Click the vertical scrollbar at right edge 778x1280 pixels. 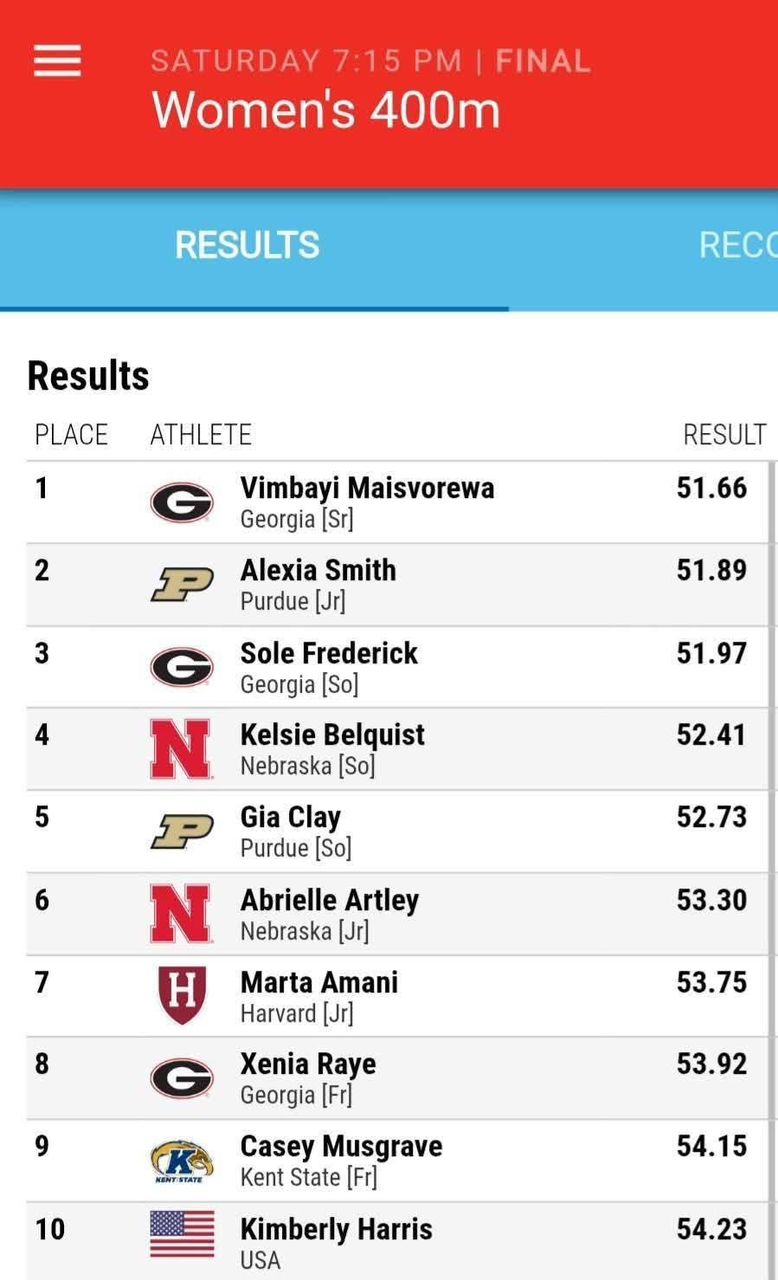772,800
